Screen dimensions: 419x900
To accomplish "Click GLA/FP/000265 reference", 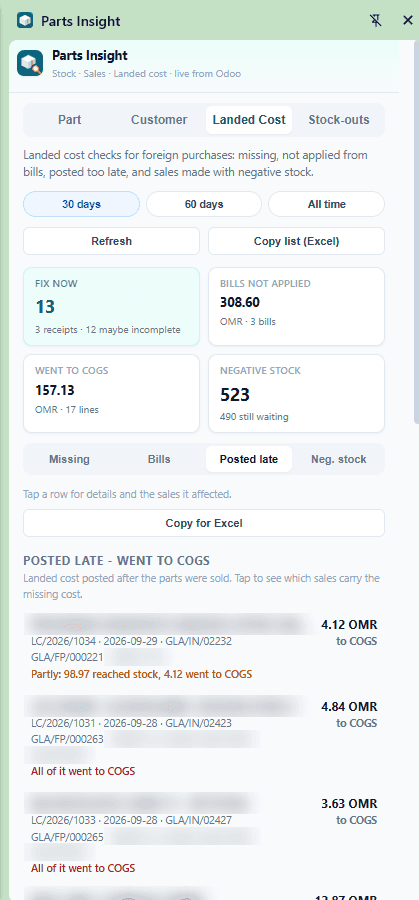I will (67, 837).
